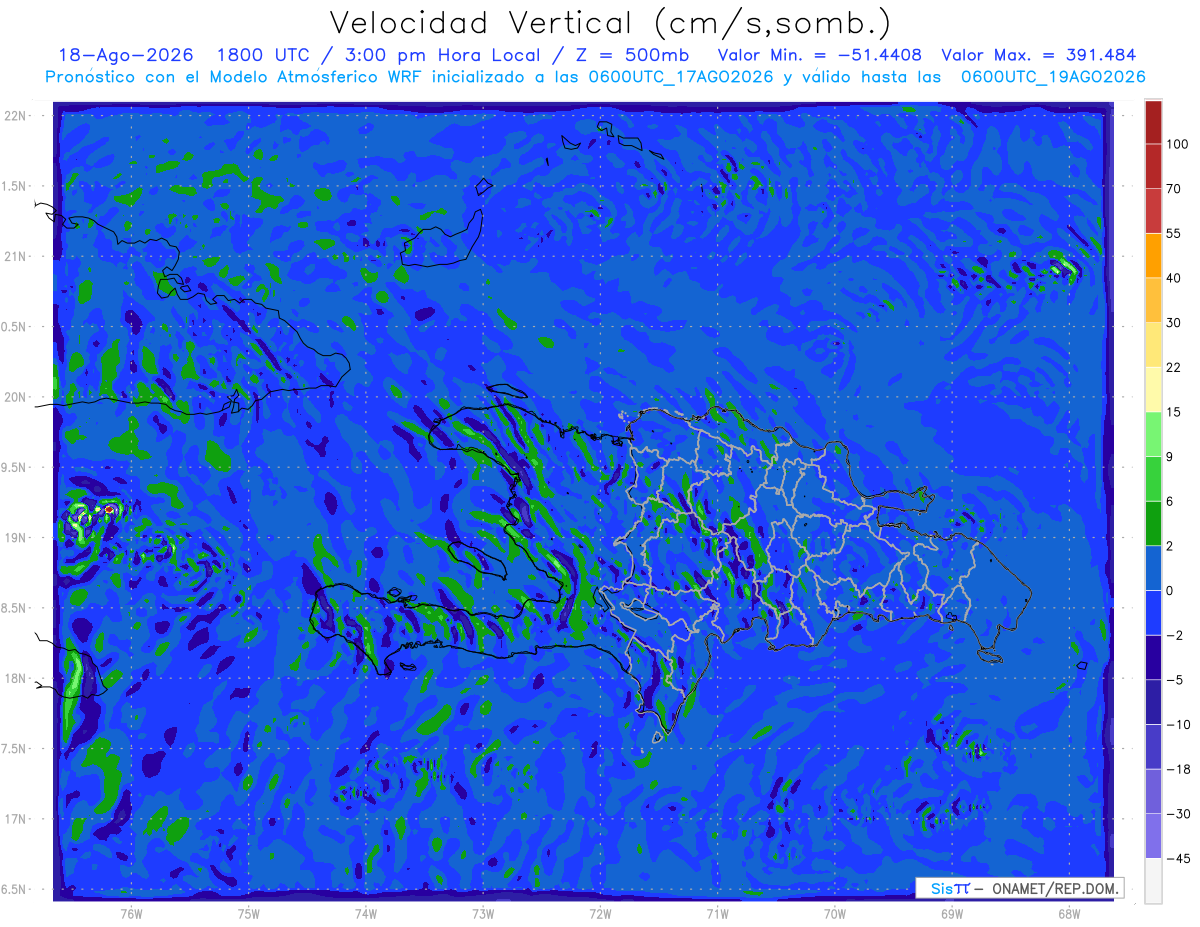Click the colorbar label "-18"
Screen dimensions: 1200x927
pyautogui.click(x=1177, y=769)
